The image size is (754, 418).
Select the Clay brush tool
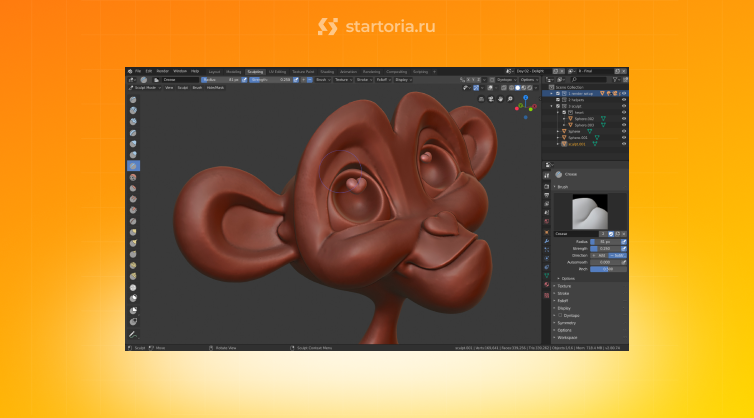click(x=133, y=111)
